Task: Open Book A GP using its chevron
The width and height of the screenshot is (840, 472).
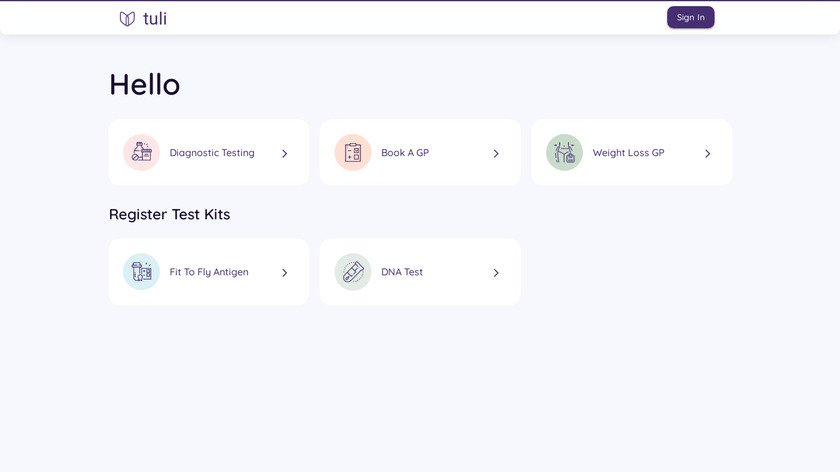Action: tap(496, 153)
